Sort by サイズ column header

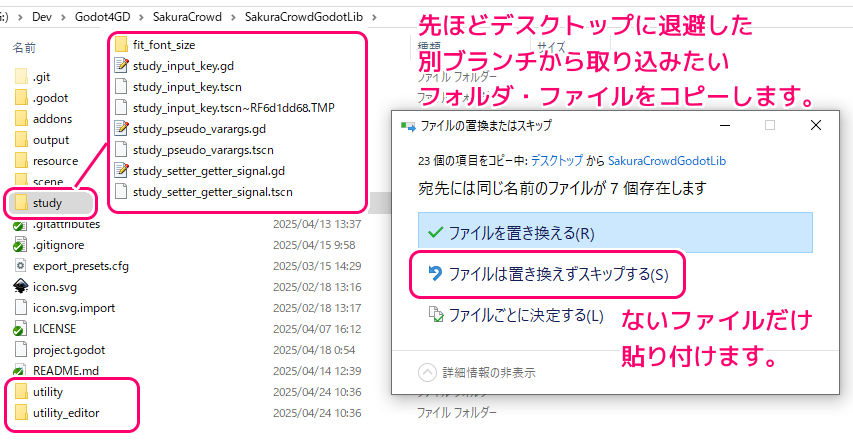[x=551, y=47]
